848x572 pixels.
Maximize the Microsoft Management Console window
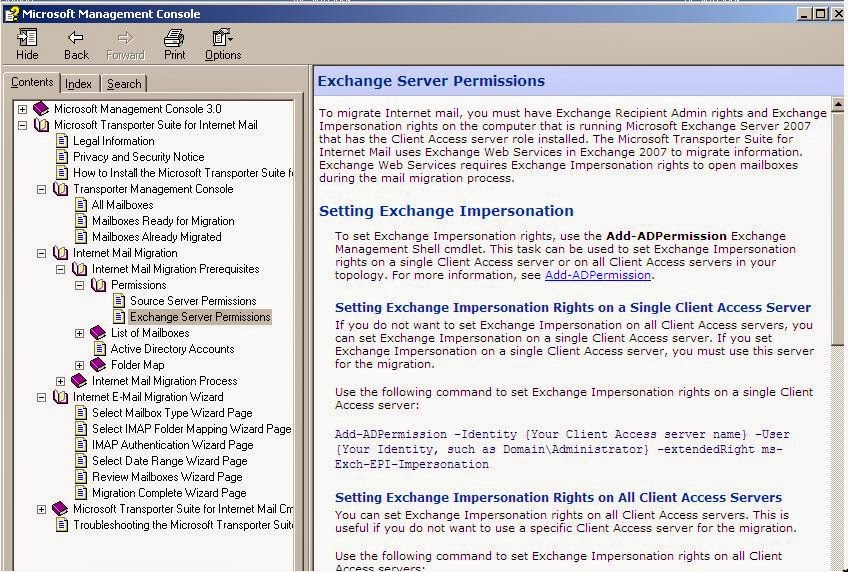click(820, 14)
